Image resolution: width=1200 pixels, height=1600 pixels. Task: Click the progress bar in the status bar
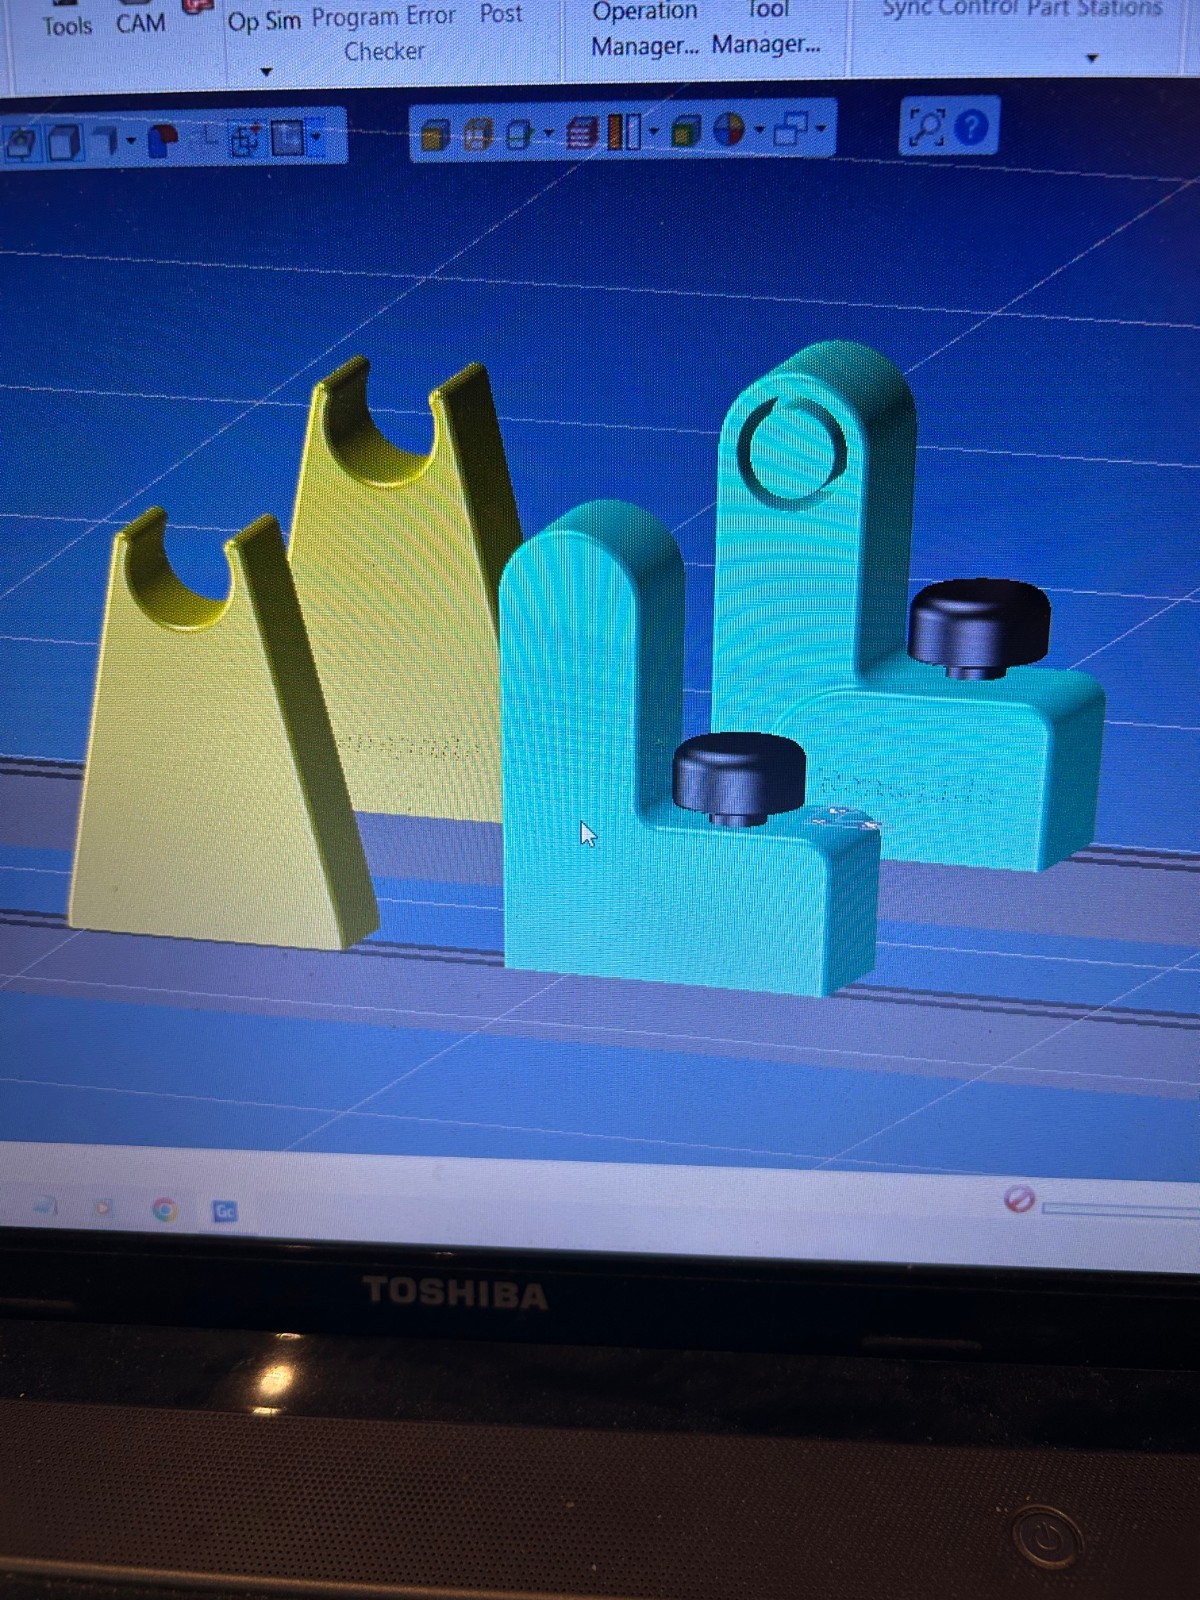[x=1120, y=1208]
